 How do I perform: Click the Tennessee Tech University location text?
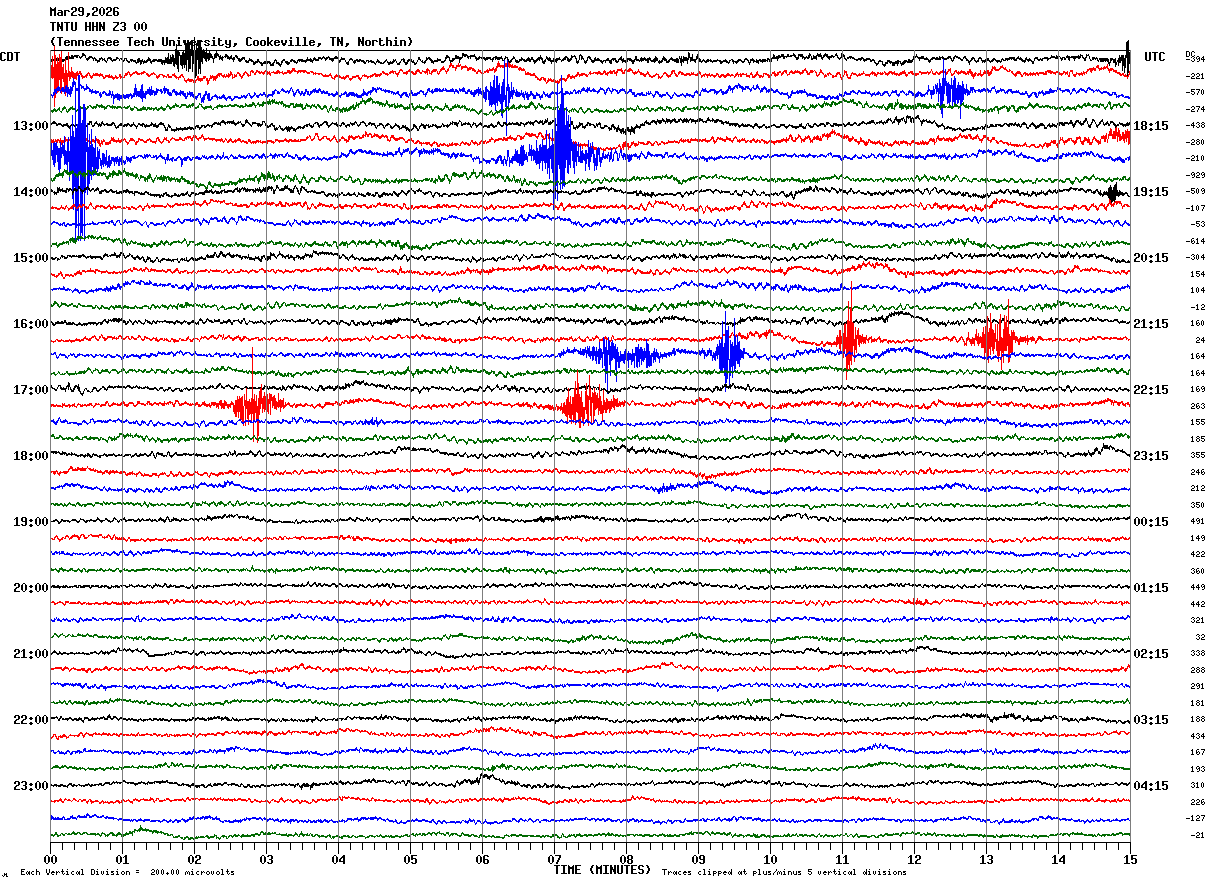231,42
